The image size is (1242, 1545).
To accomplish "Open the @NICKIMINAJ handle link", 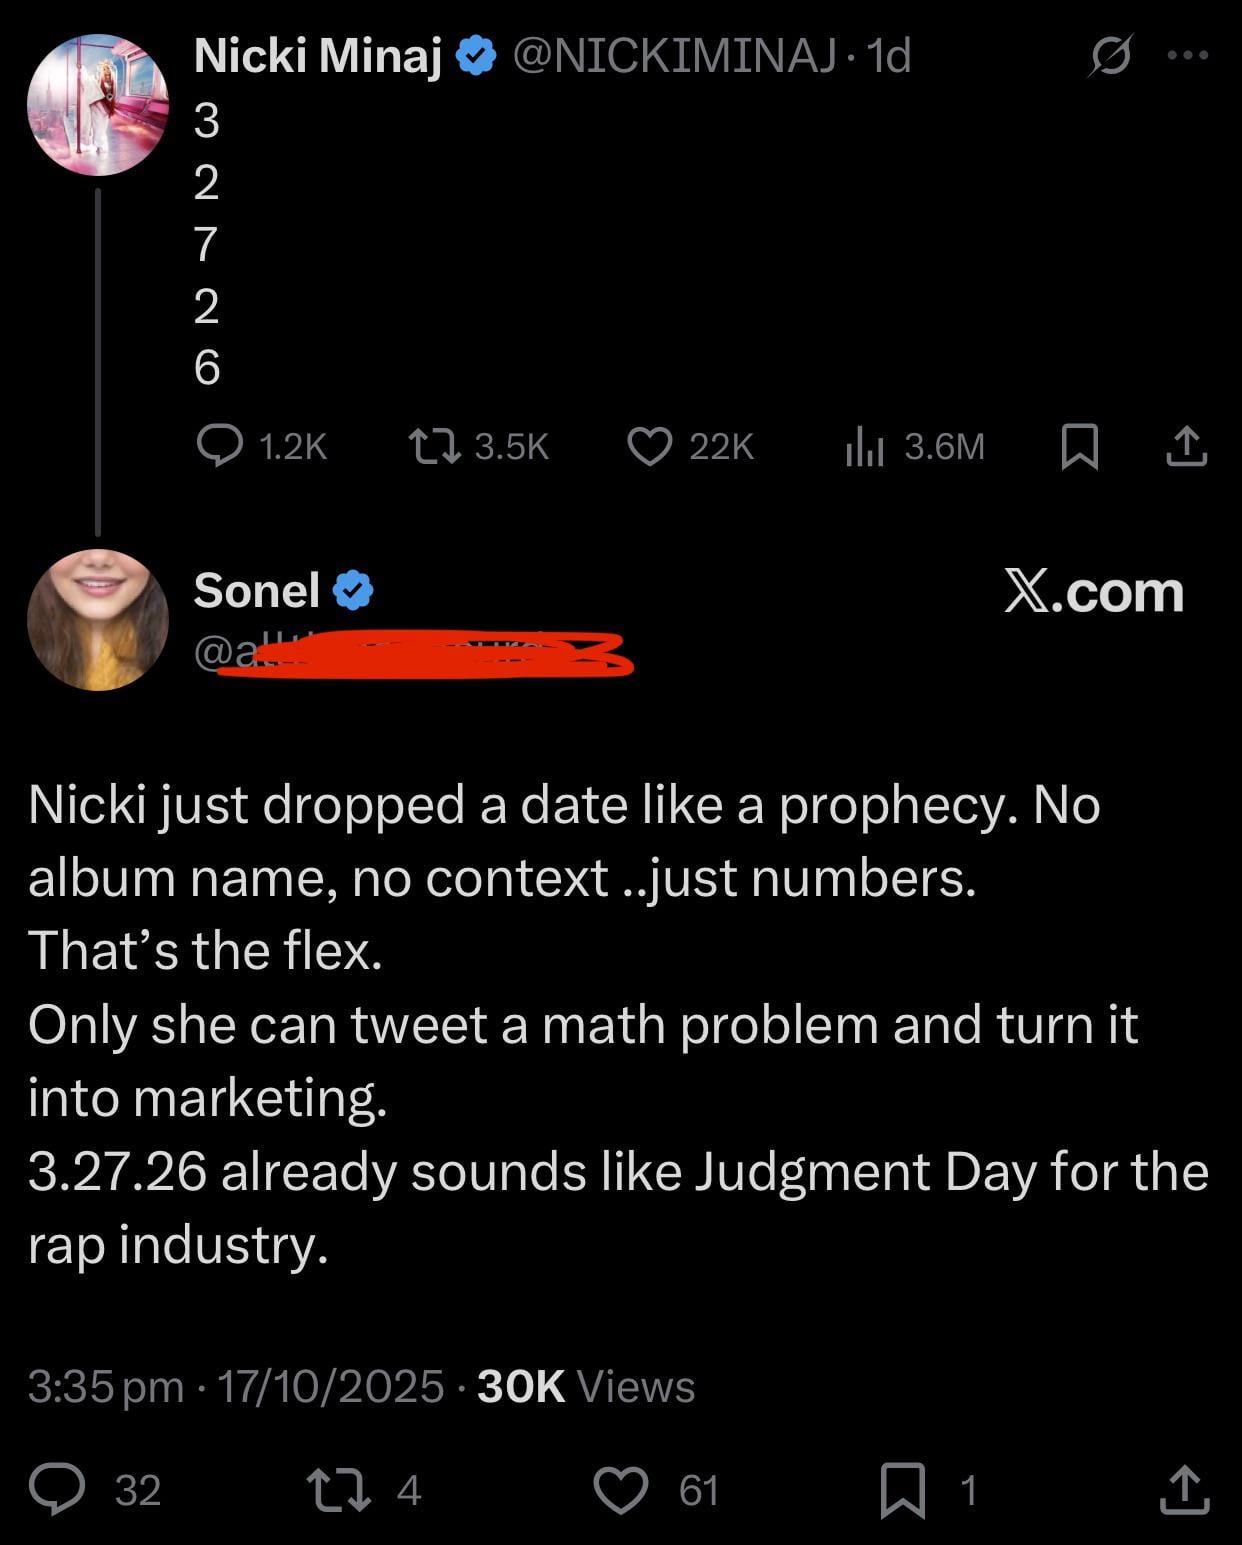I will 675,56.
